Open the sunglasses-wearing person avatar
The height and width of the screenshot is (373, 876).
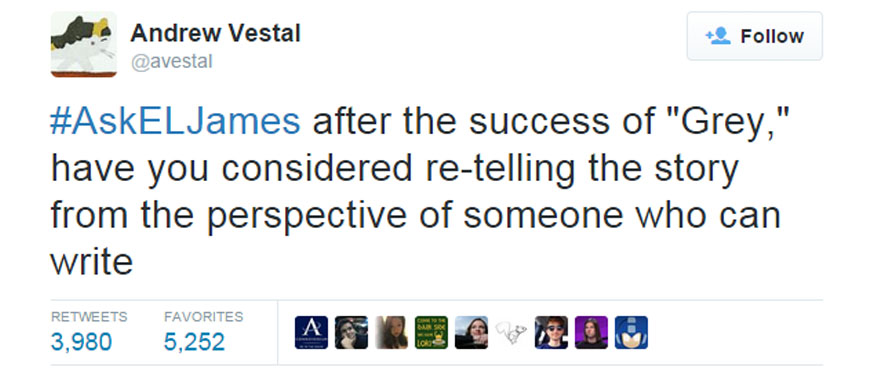[551, 332]
